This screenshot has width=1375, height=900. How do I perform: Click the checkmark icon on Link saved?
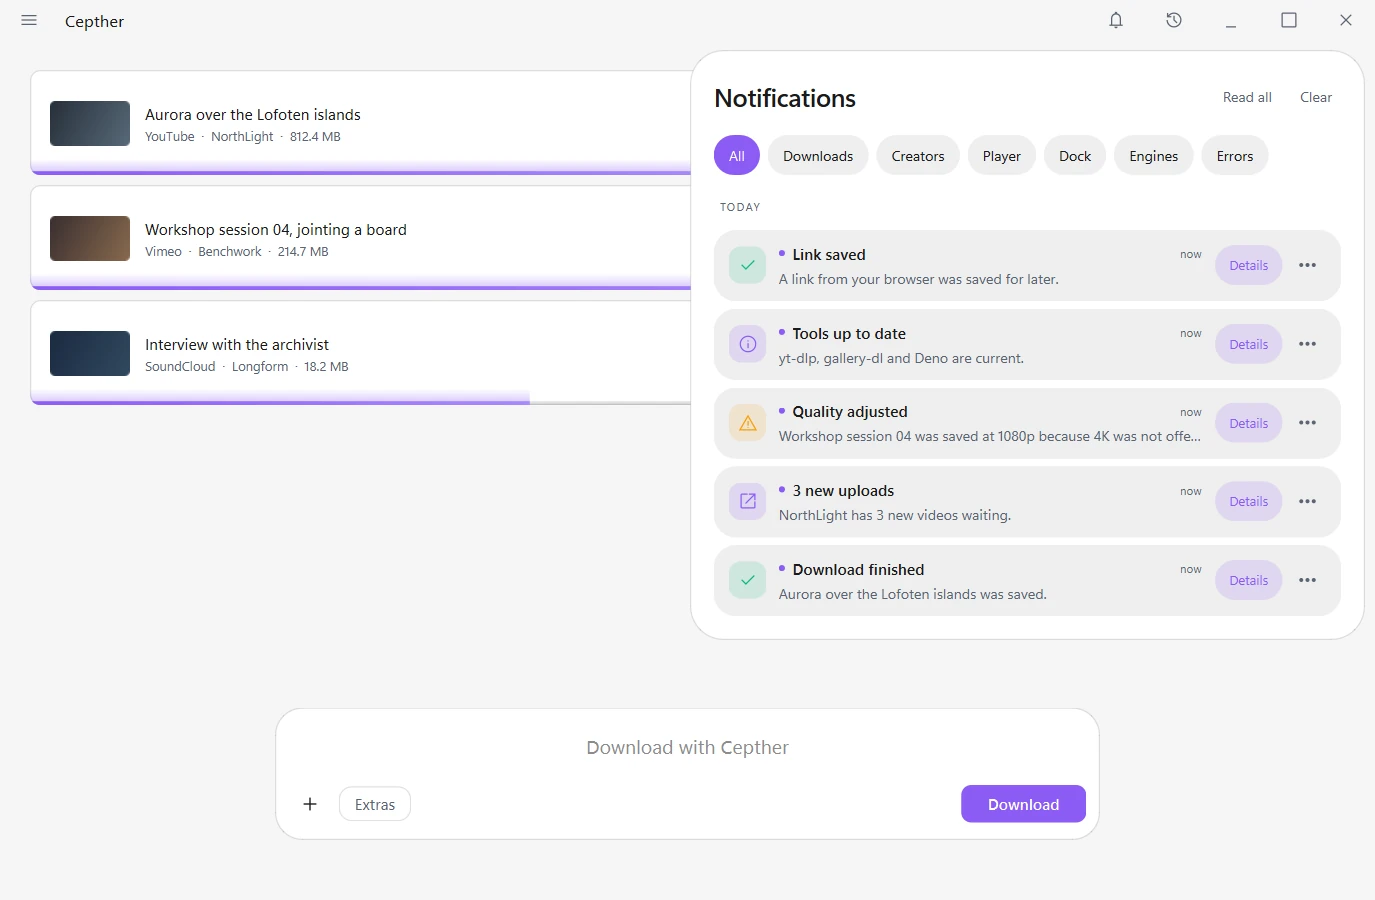[x=747, y=265]
